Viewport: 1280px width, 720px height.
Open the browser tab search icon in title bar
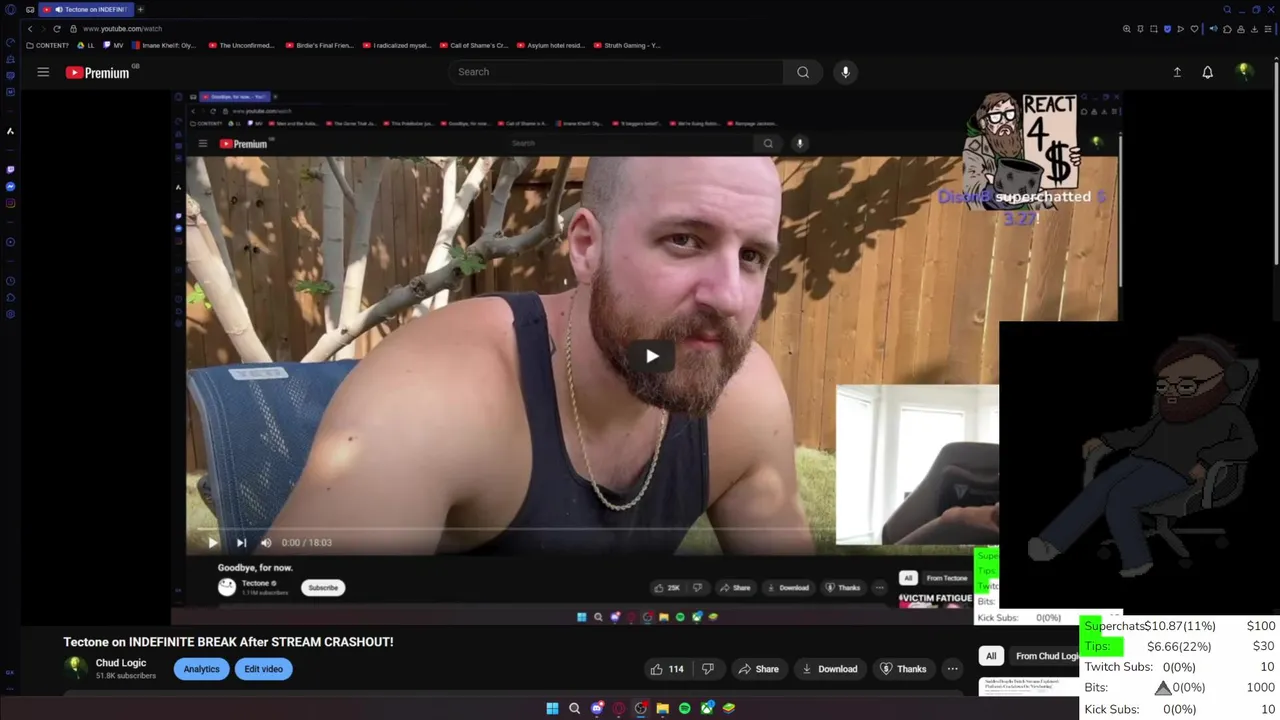[x=1227, y=9]
